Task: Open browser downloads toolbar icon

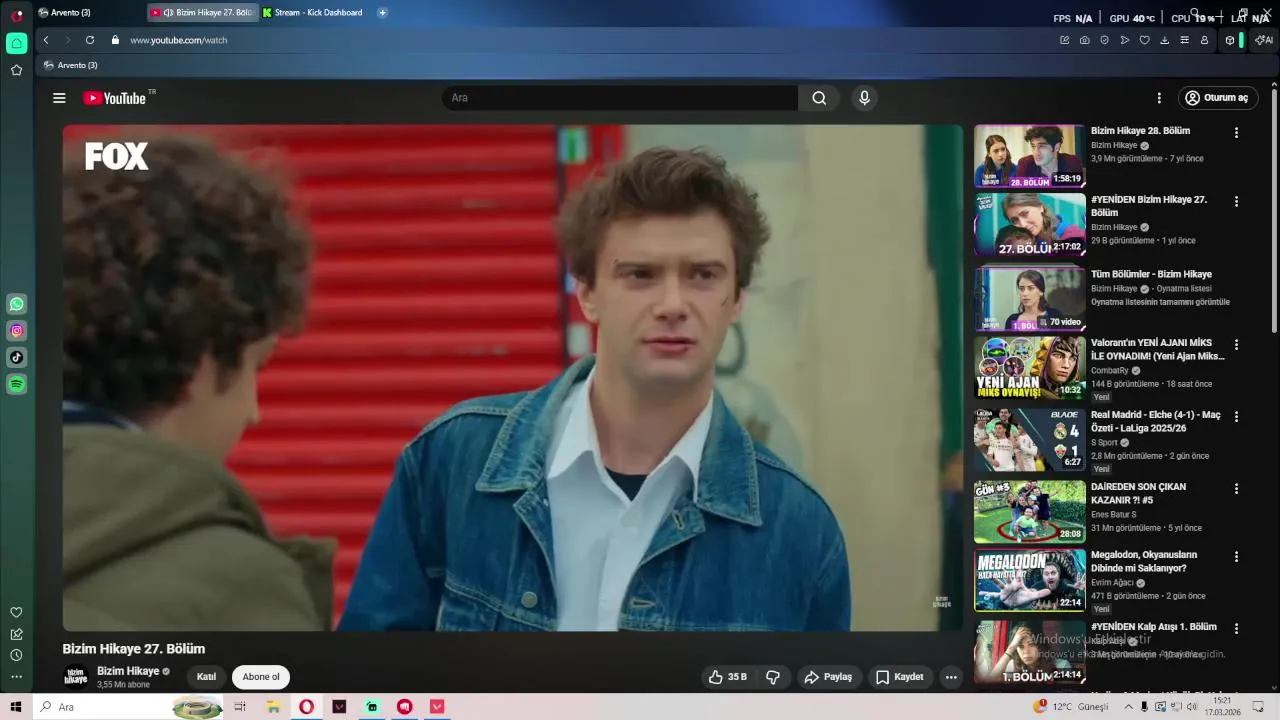Action: [1165, 40]
